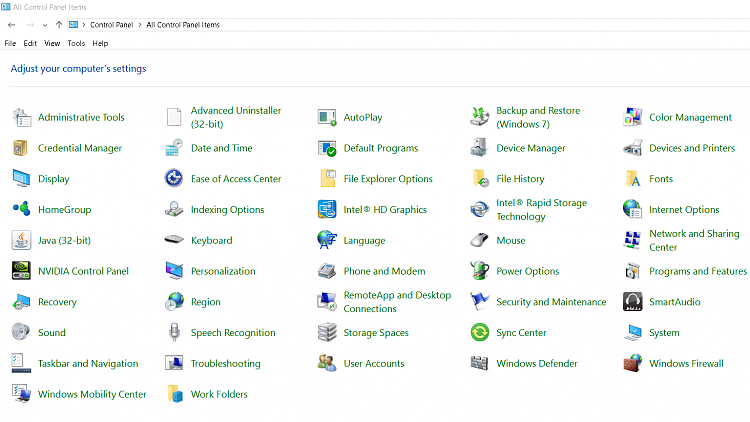The height and width of the screenshot is (422, 750).
Task: Click the Region globe icon
Action: 174,301
